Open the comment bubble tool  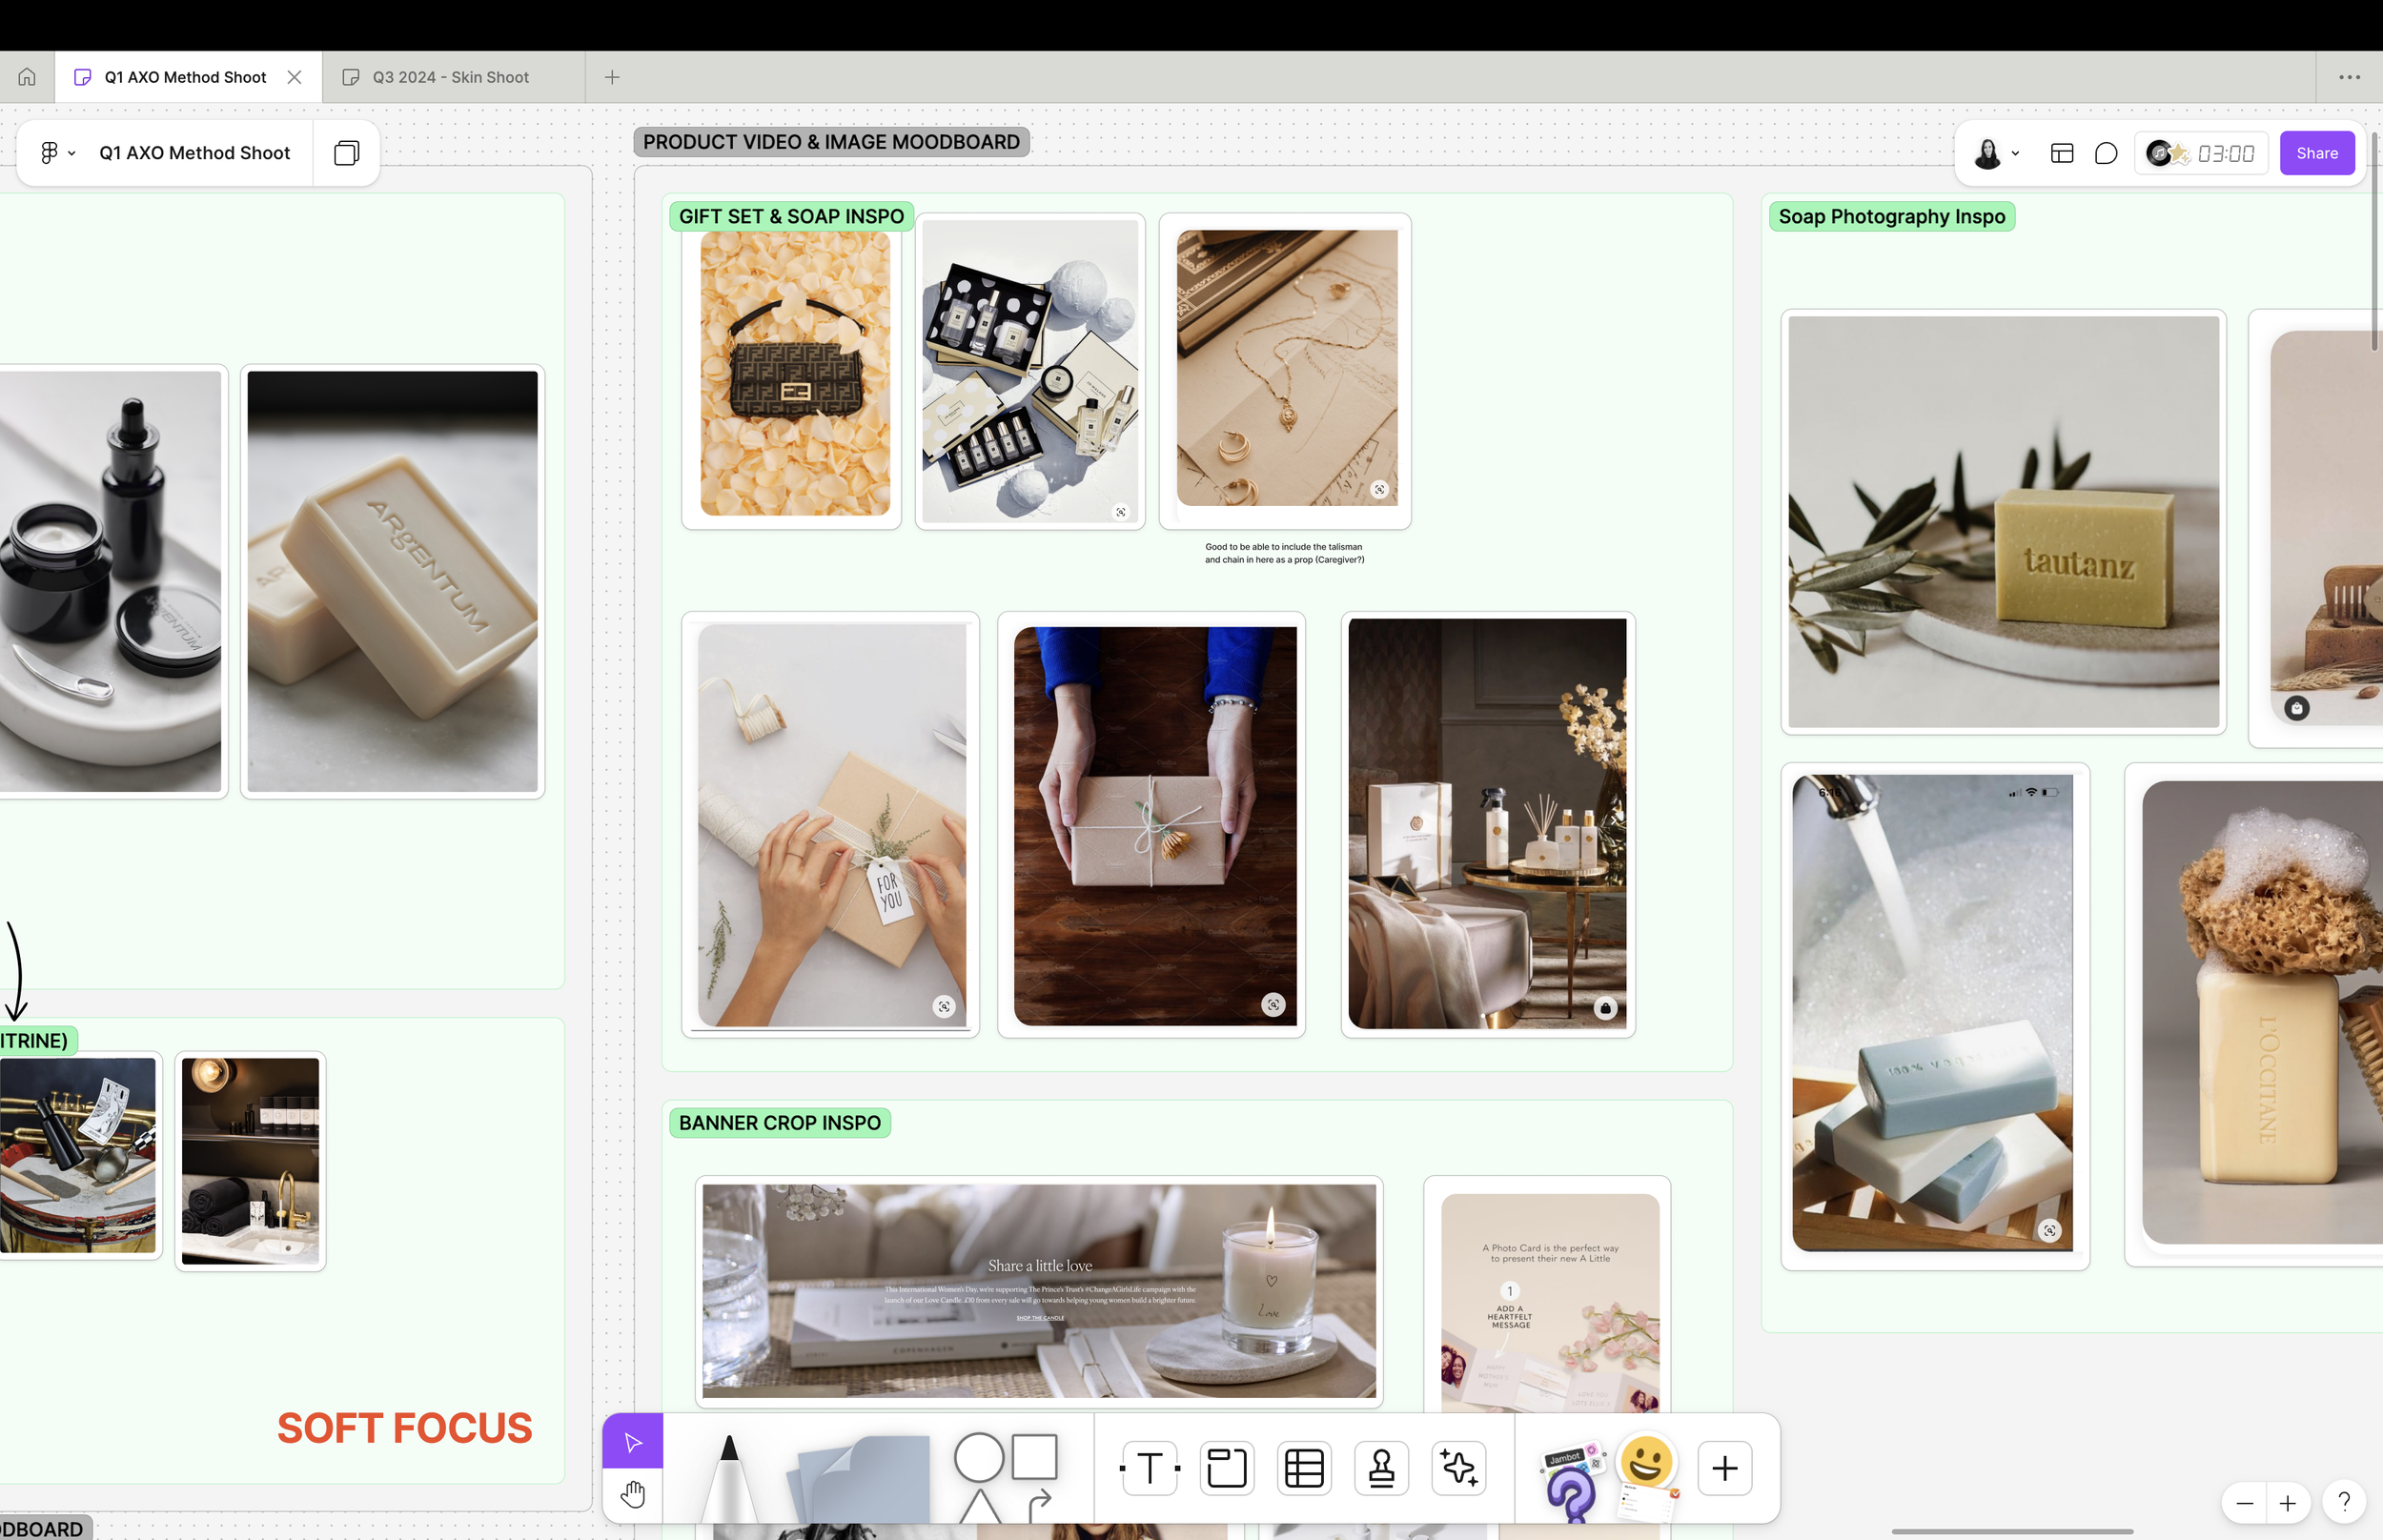point(2106,153)
